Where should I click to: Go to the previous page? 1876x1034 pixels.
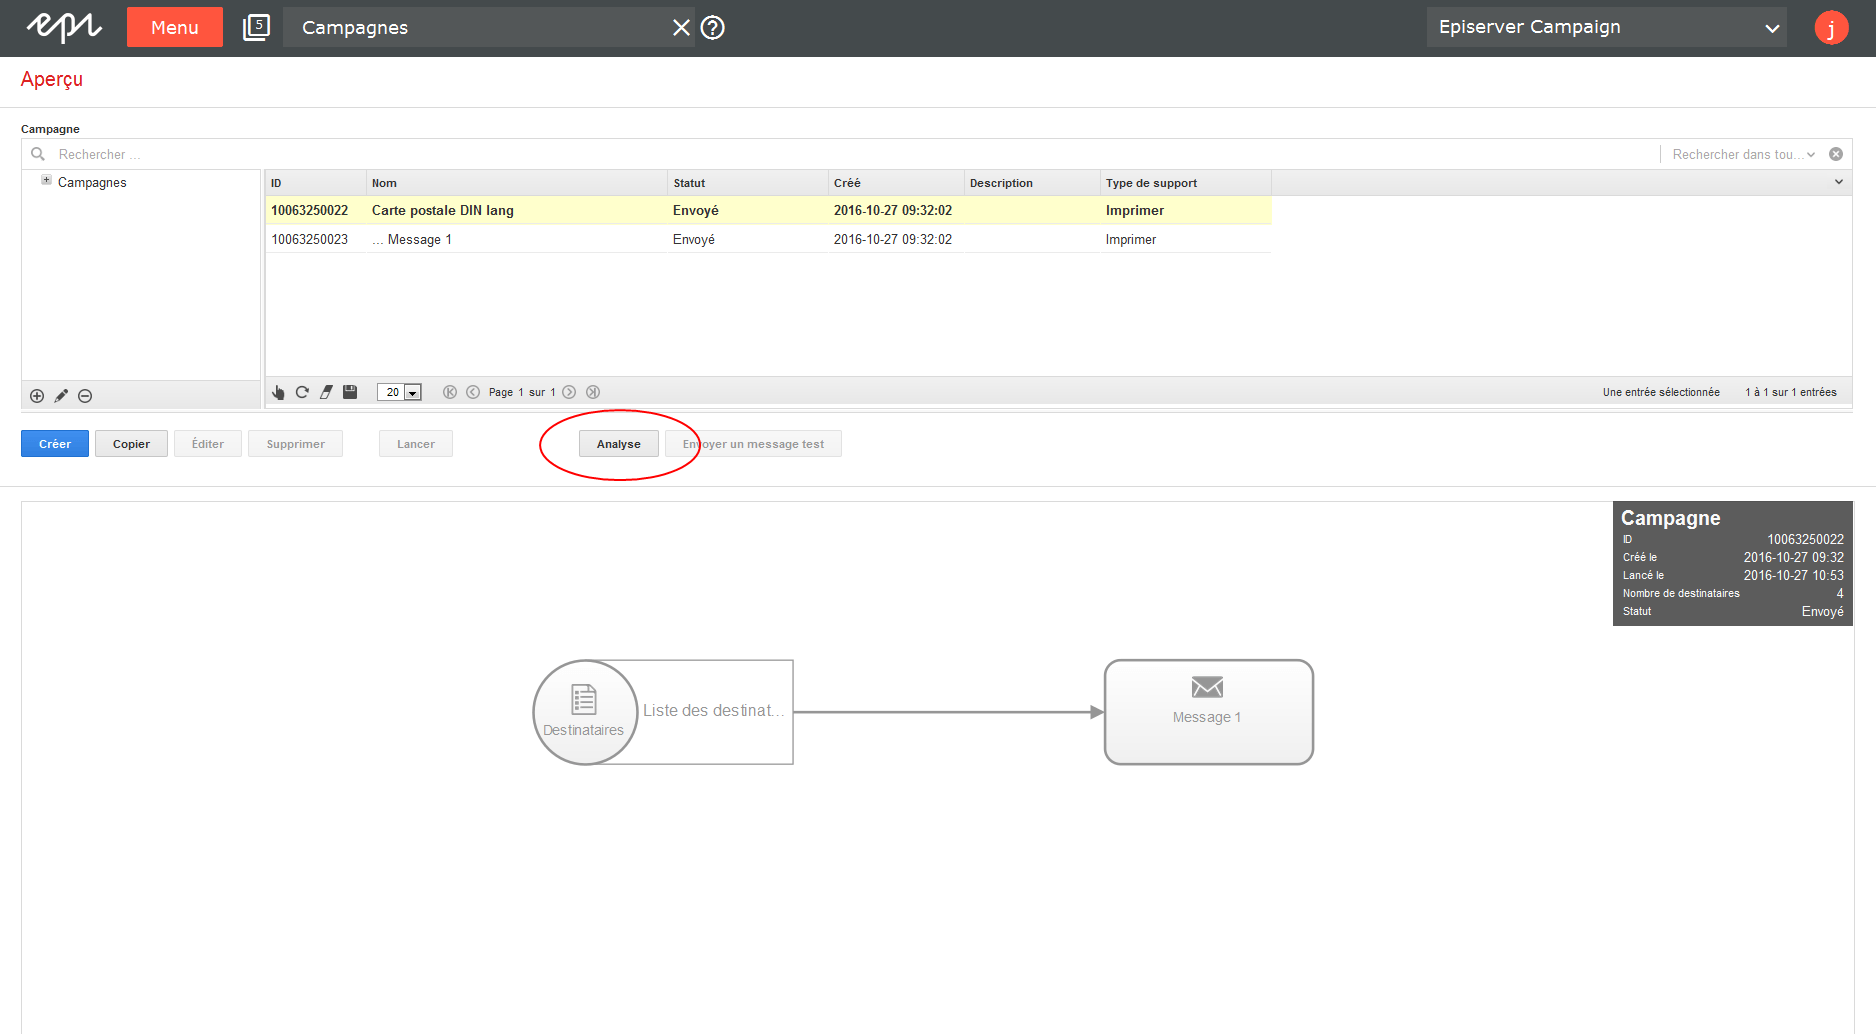pyautogui.click(x=473, y=392)
